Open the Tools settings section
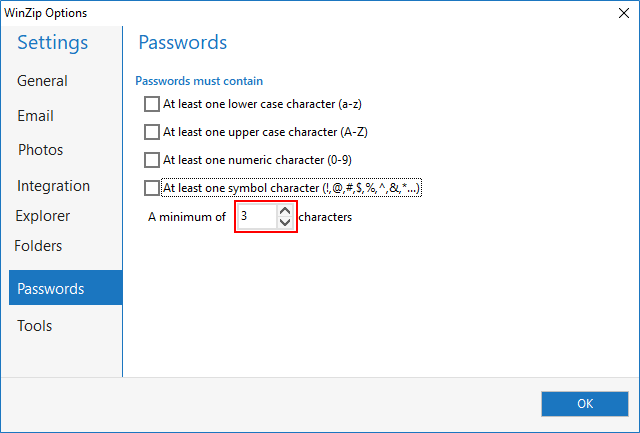Viewport: 640px width, 433px height. 34,326
